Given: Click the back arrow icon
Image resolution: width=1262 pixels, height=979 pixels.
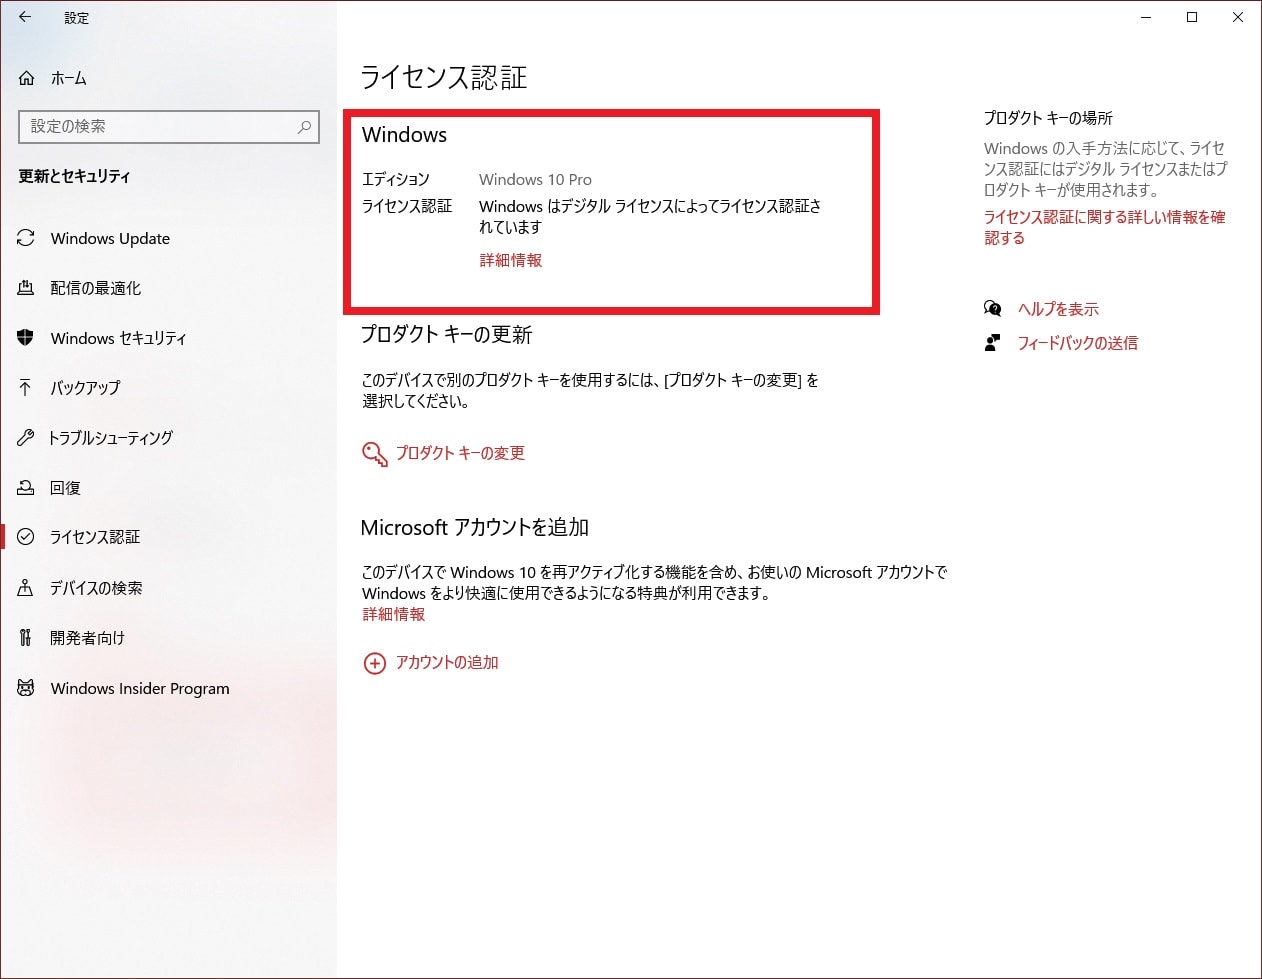Looking at the screenshot, I should (x=25, y=17).
